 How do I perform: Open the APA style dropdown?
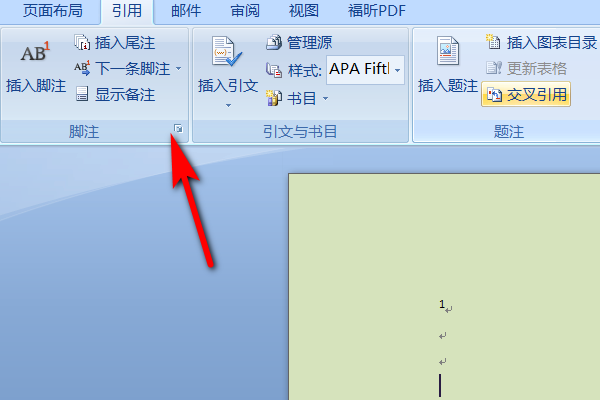(398, 70)
